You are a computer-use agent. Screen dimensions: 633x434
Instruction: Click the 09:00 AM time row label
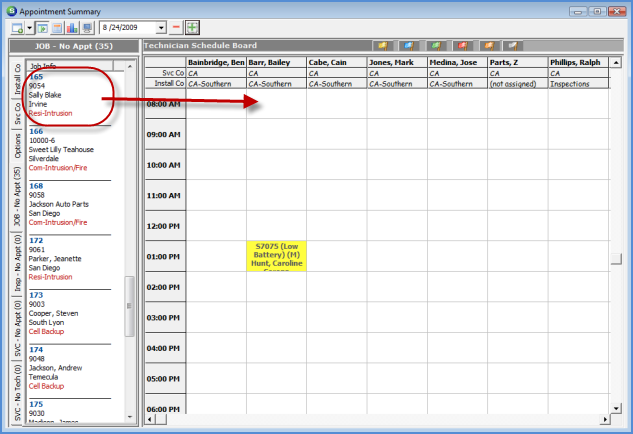[x=165, y=134]
